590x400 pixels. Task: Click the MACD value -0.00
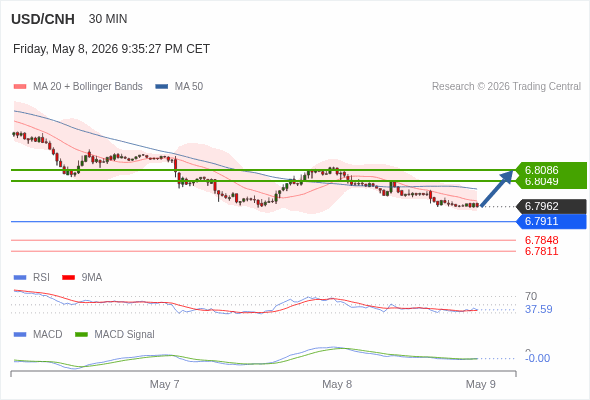(537, 358)
